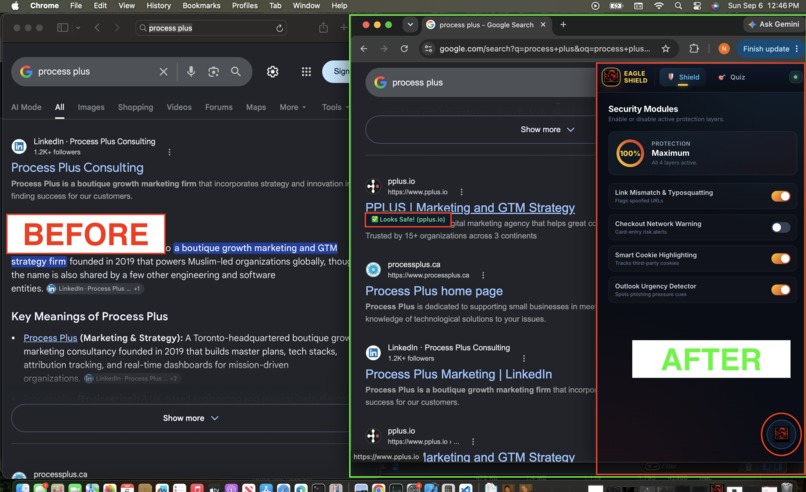Turn off Smart Cookie Highlighting toggle

tap(780, 258)
